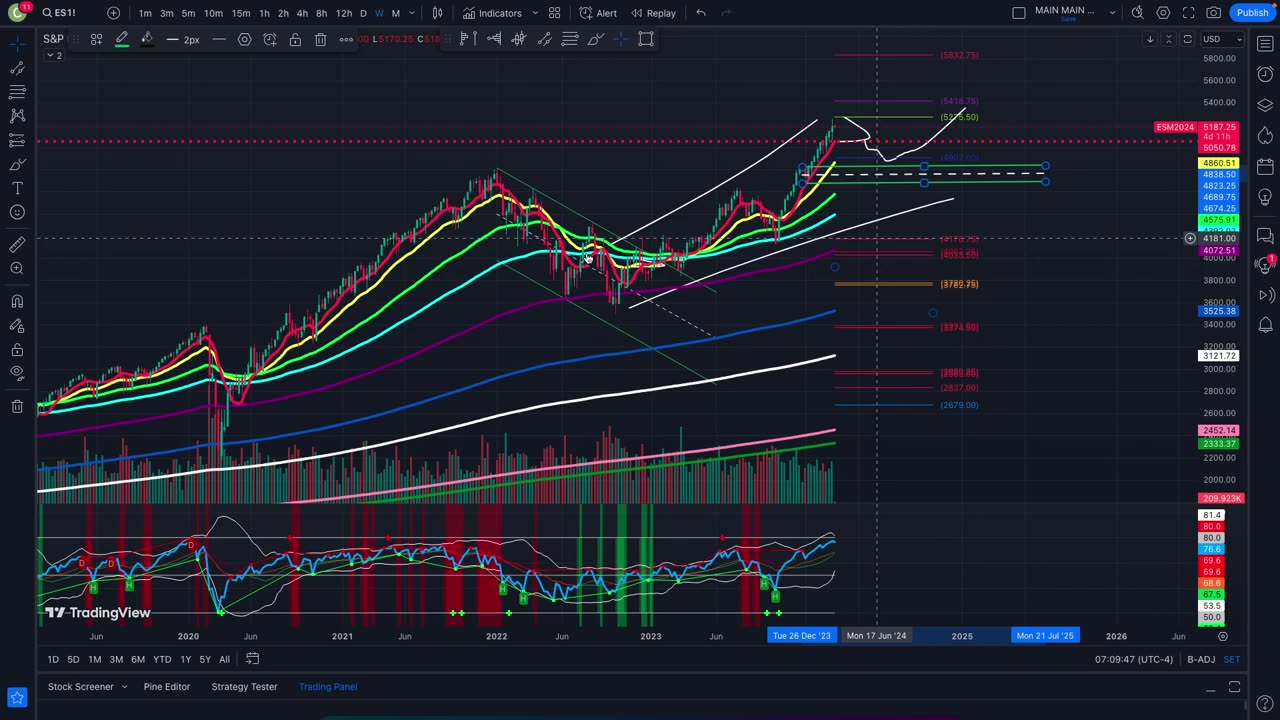1280x720 pixels.
Task: Open the Strategy Tester tab
Action: click(x=244, y=687)
